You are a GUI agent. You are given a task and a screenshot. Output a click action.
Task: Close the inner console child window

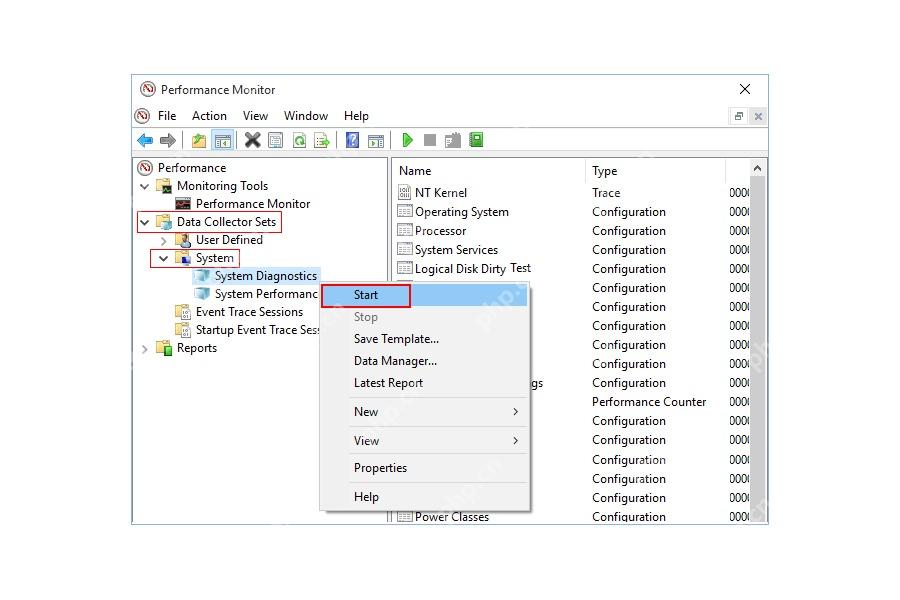(758, 116)
